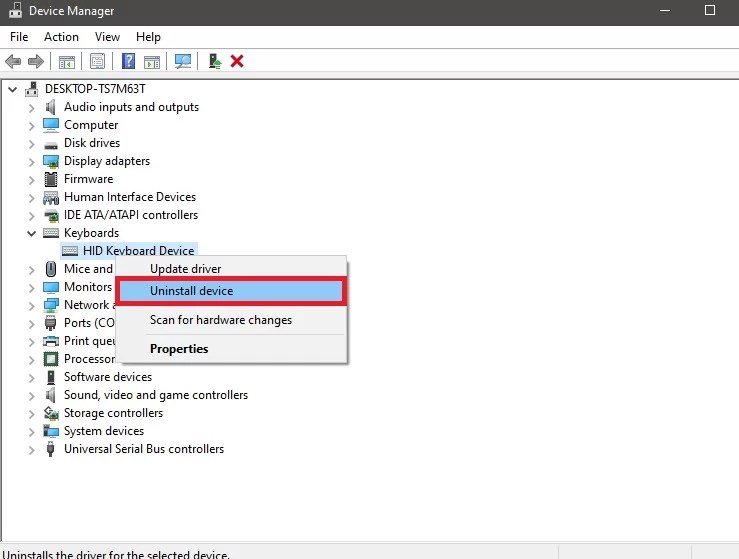Click the Properties sheet toolbar icon
Viewport: 739px width, 559px height.
click(x=97, y=61)
